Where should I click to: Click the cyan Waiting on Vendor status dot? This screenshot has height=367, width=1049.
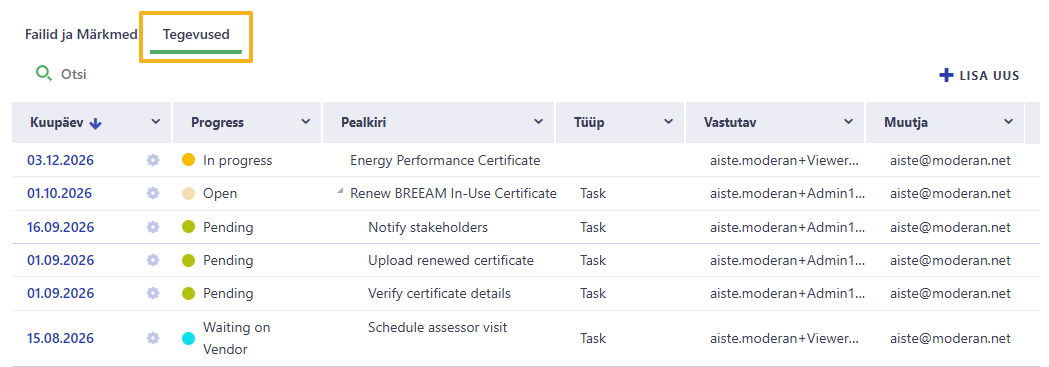click(x=189, y=338)
